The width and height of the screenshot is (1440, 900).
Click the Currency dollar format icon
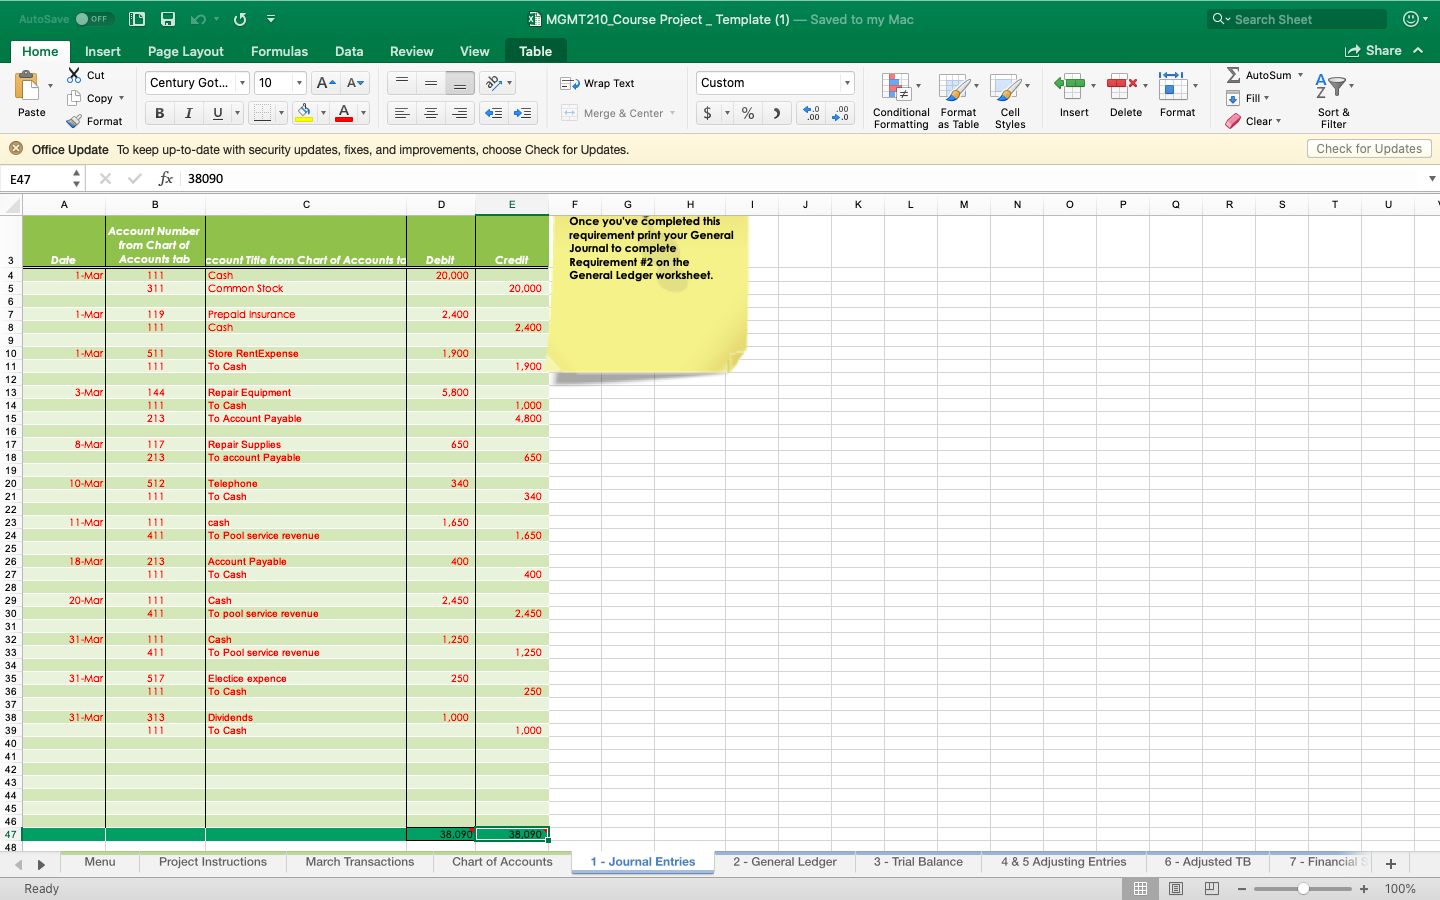point(708,113)
